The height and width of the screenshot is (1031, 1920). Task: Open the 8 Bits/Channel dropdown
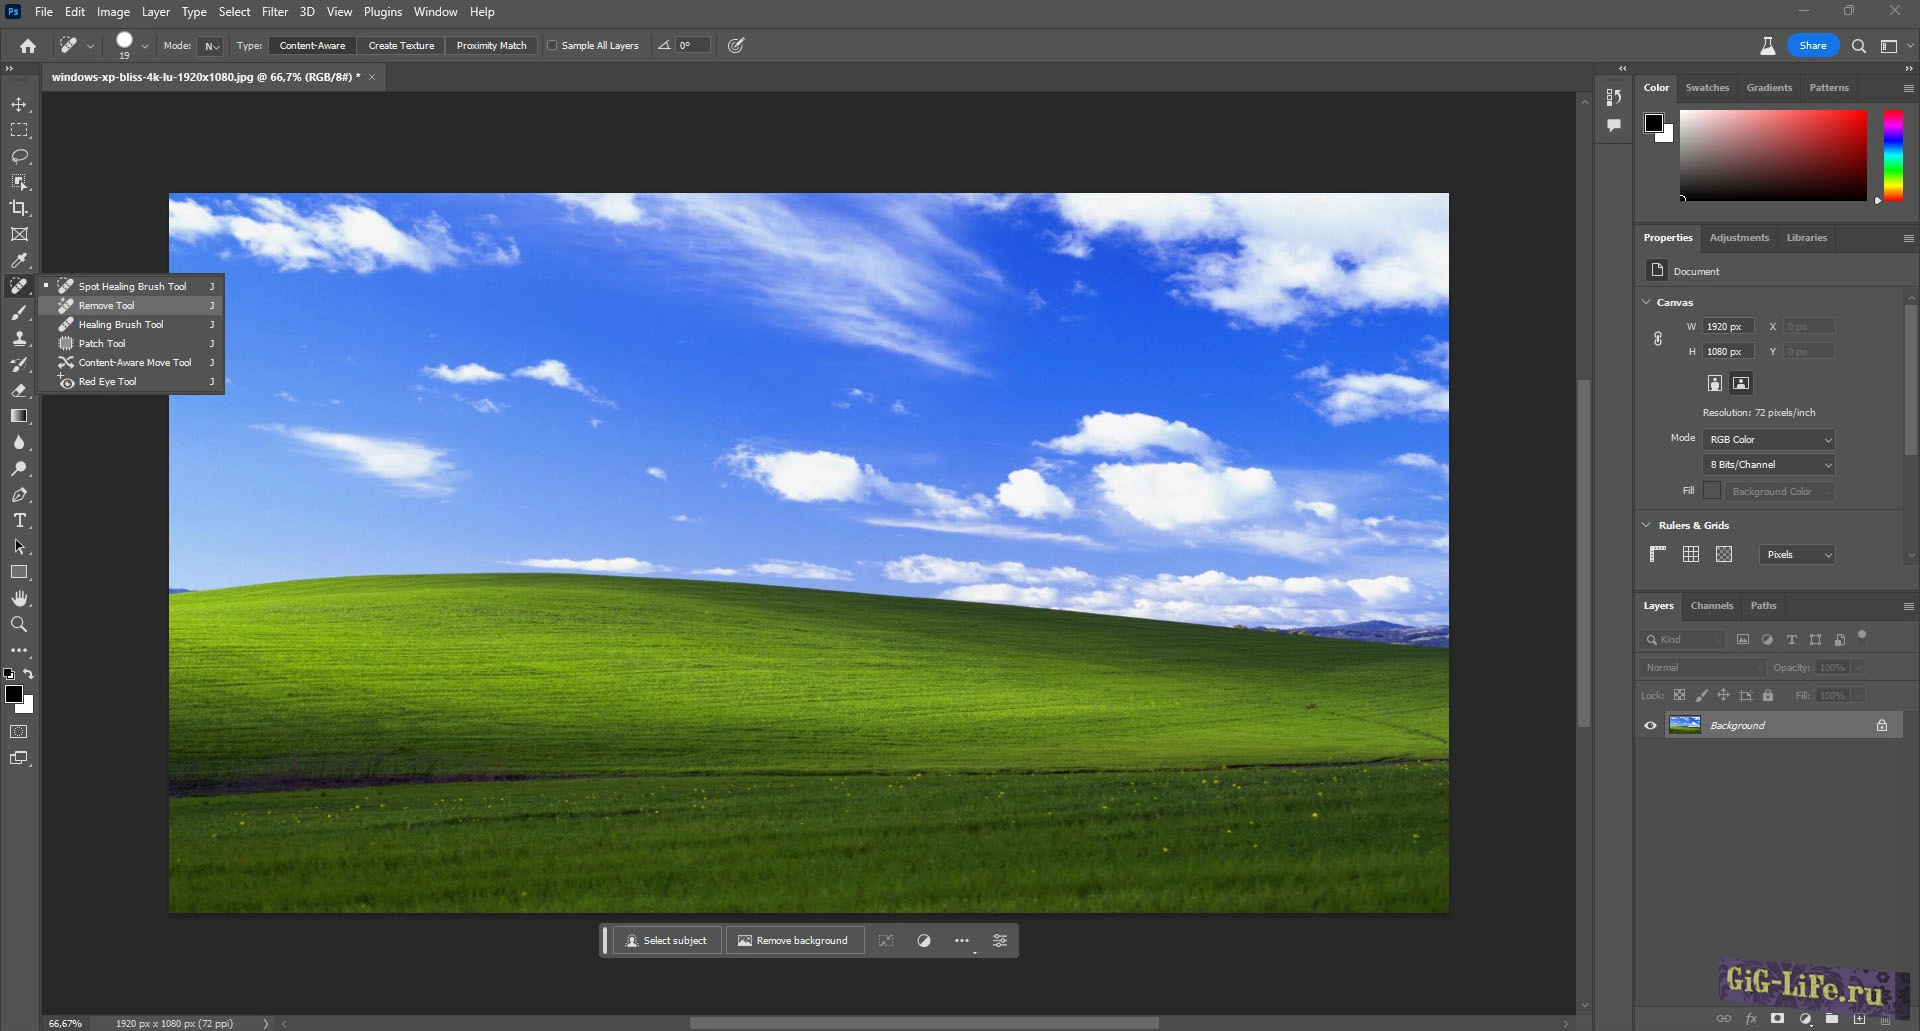[x=1769, y=465]
